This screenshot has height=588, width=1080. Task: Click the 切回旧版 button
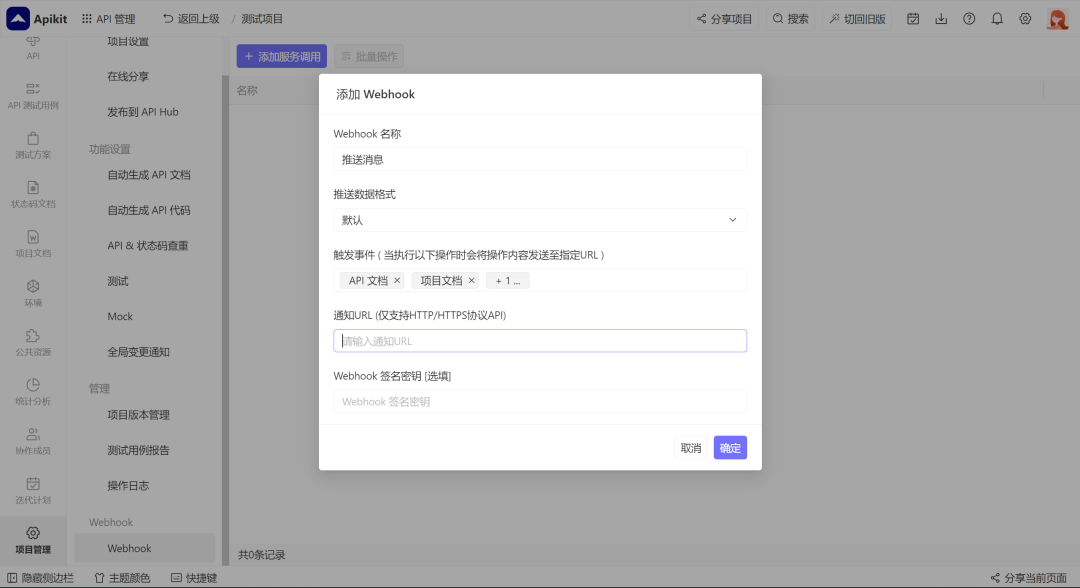click(856, 18)
